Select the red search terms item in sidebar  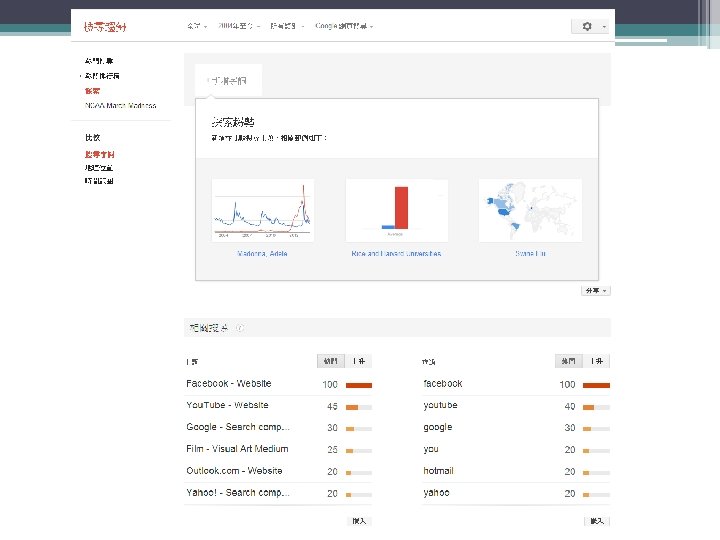99,154
